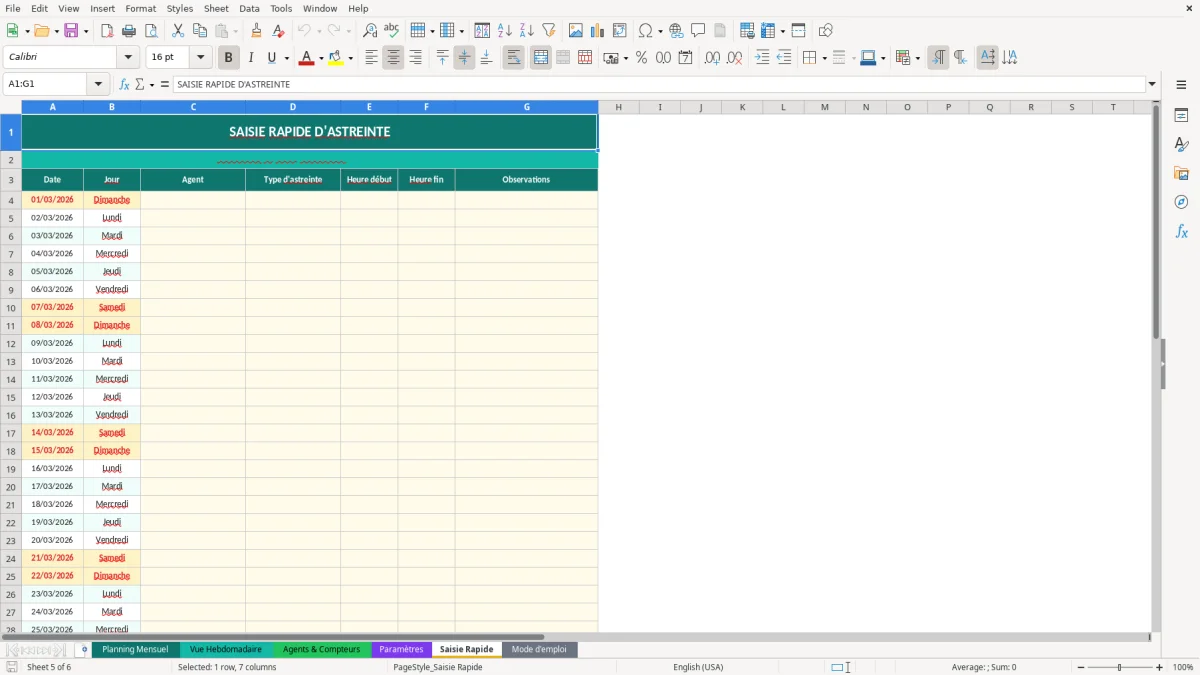Click the Insert Hyperlink icon
The image size is (1200, 675).
pyautogui.click(x=676, y=31)
